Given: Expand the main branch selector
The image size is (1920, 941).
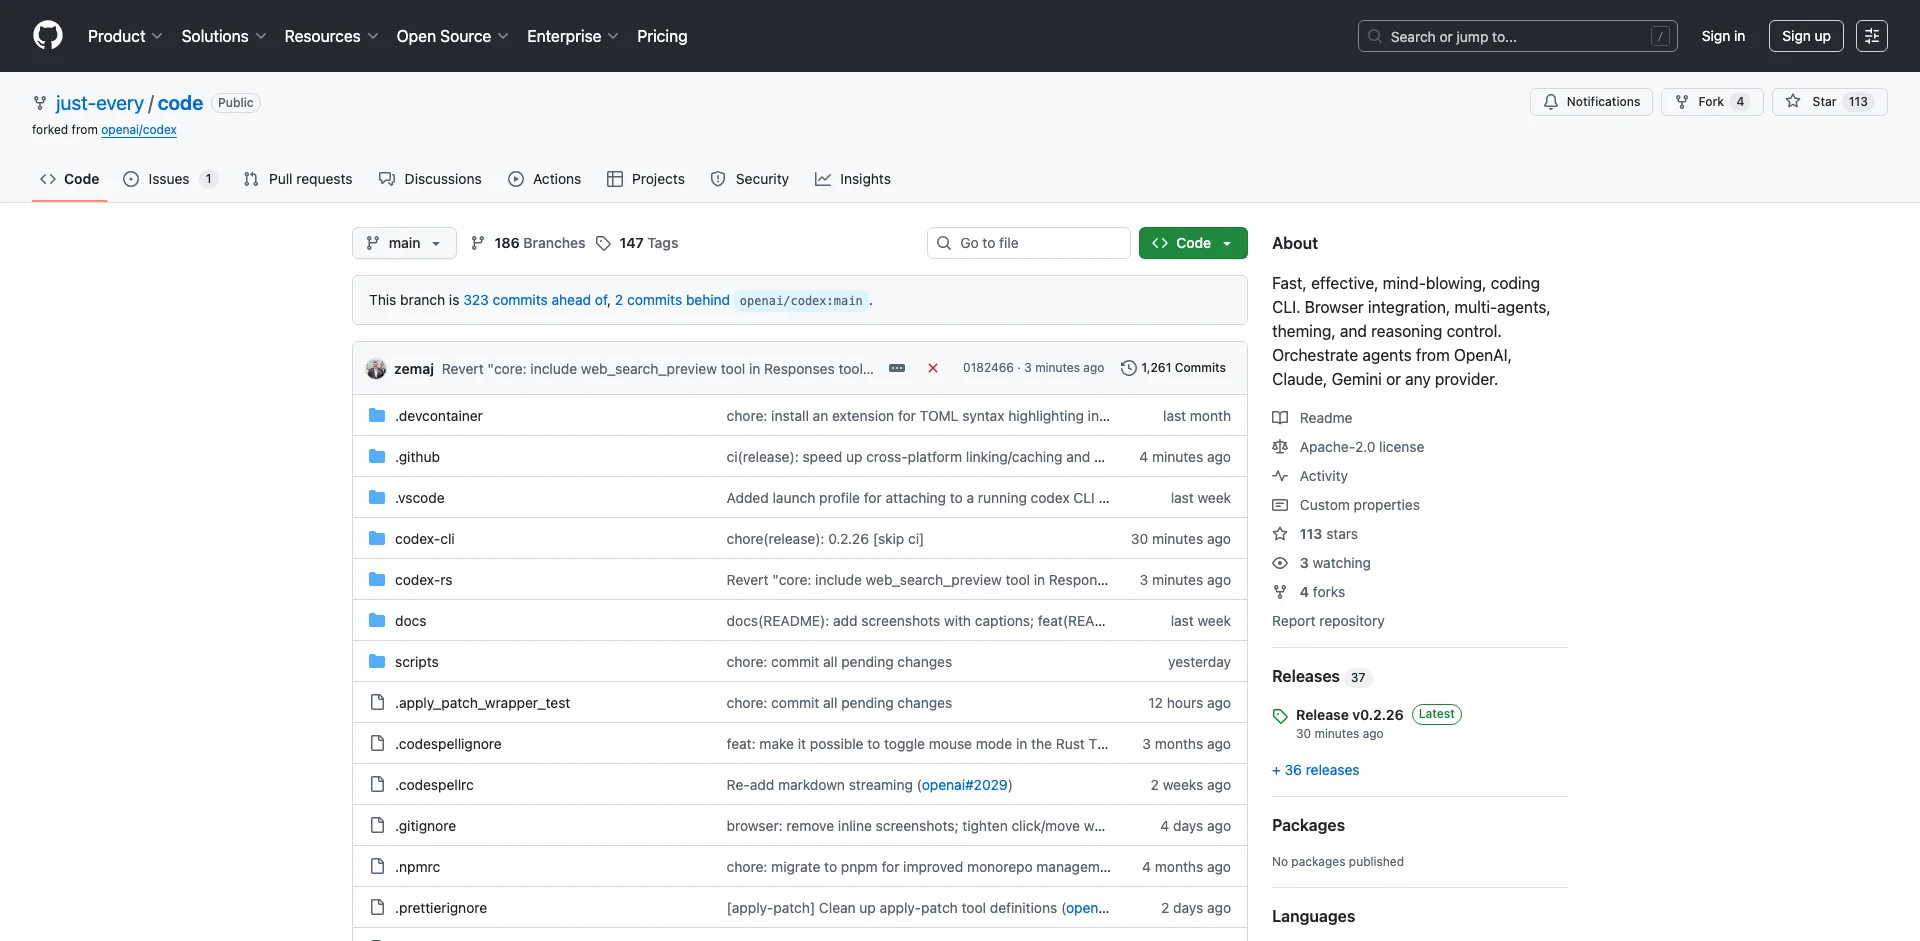Looking at the screenshot, I should click(404, 243).
